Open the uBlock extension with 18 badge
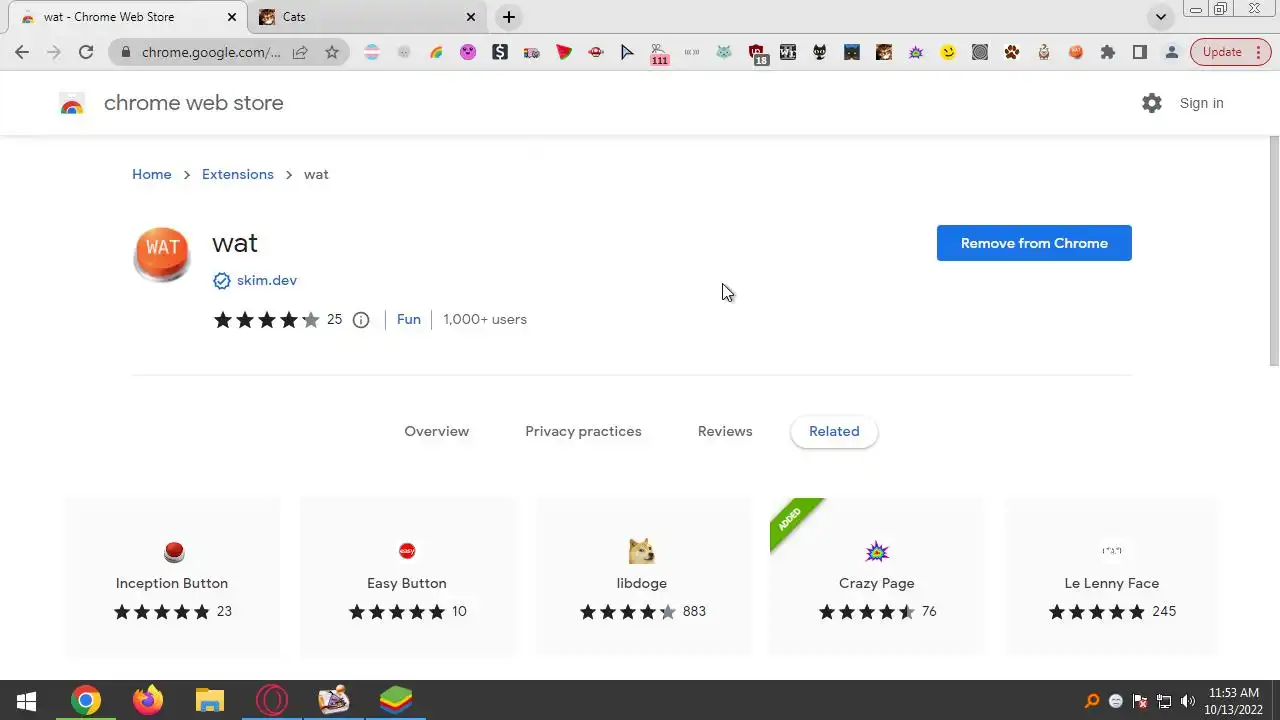Image resolution: width=1280 pixels, height=720 pixels. click(757, 54)
